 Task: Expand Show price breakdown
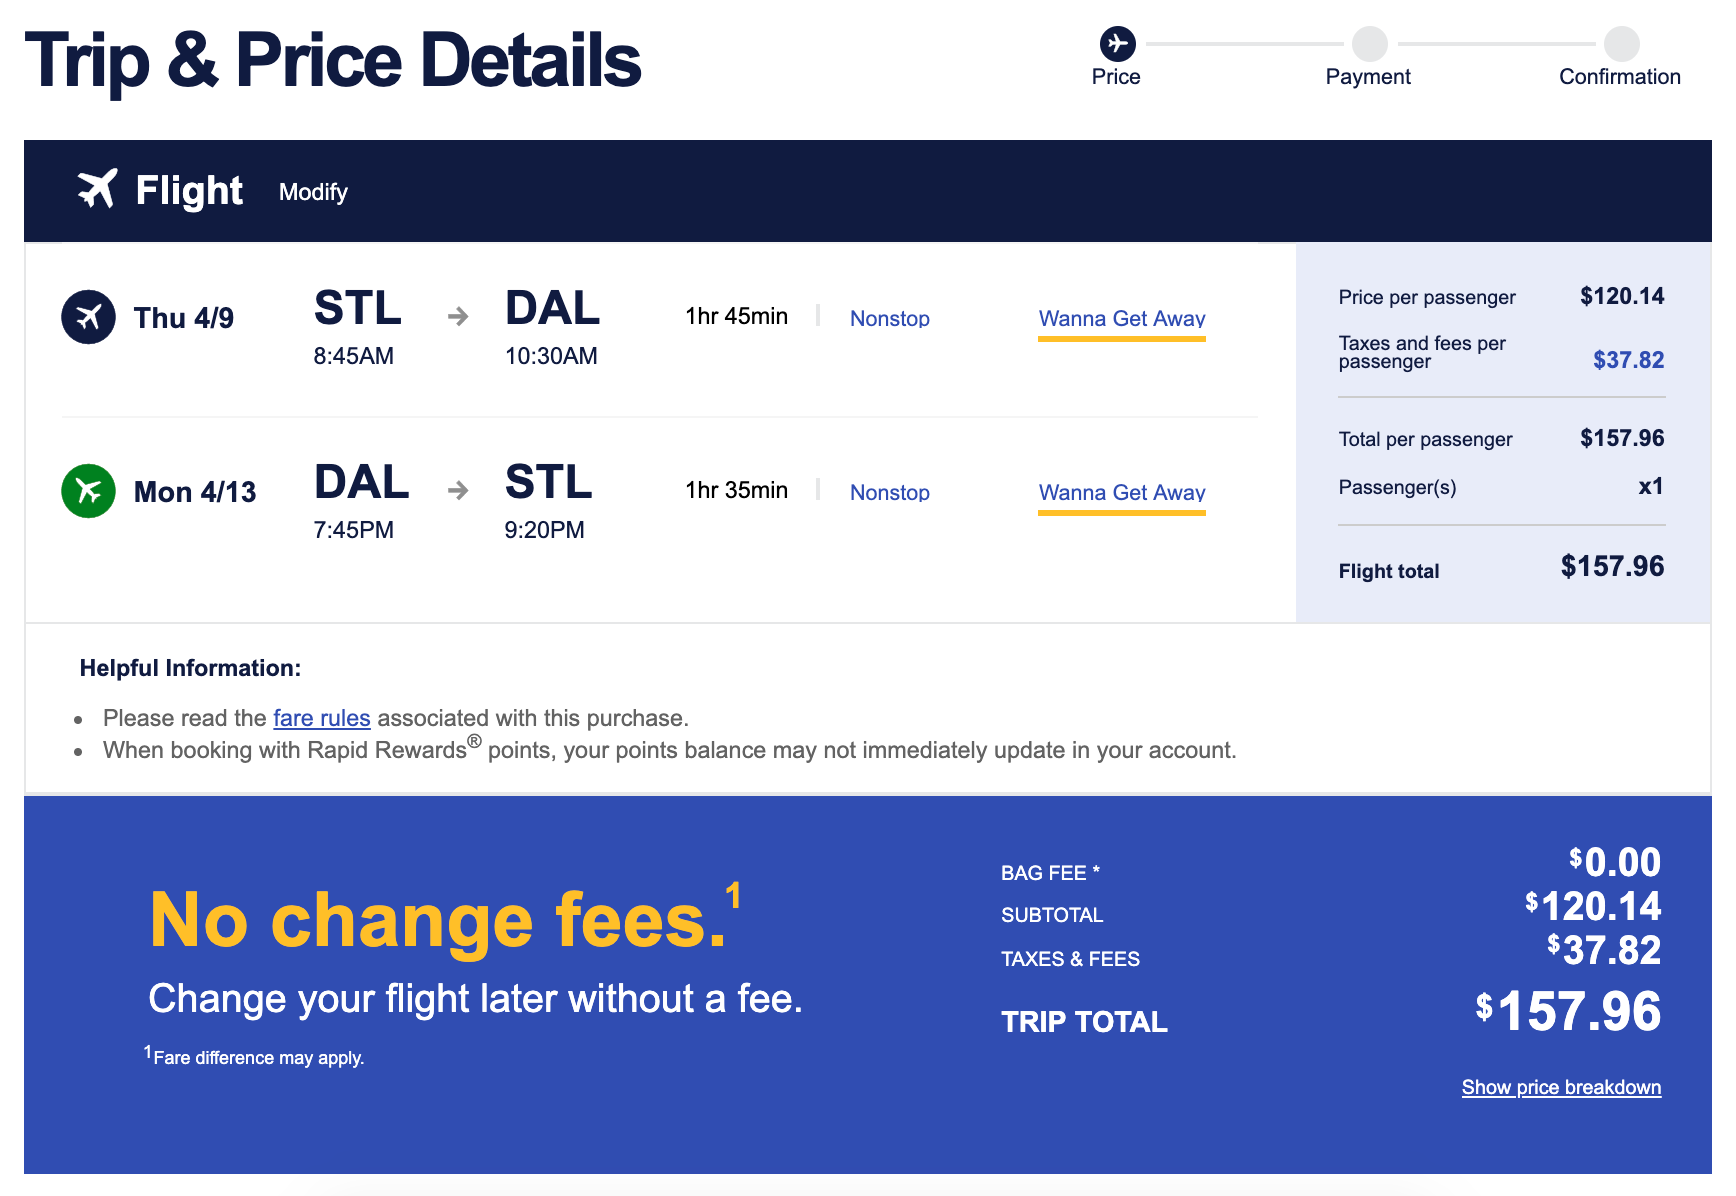click(1561, 1087)
